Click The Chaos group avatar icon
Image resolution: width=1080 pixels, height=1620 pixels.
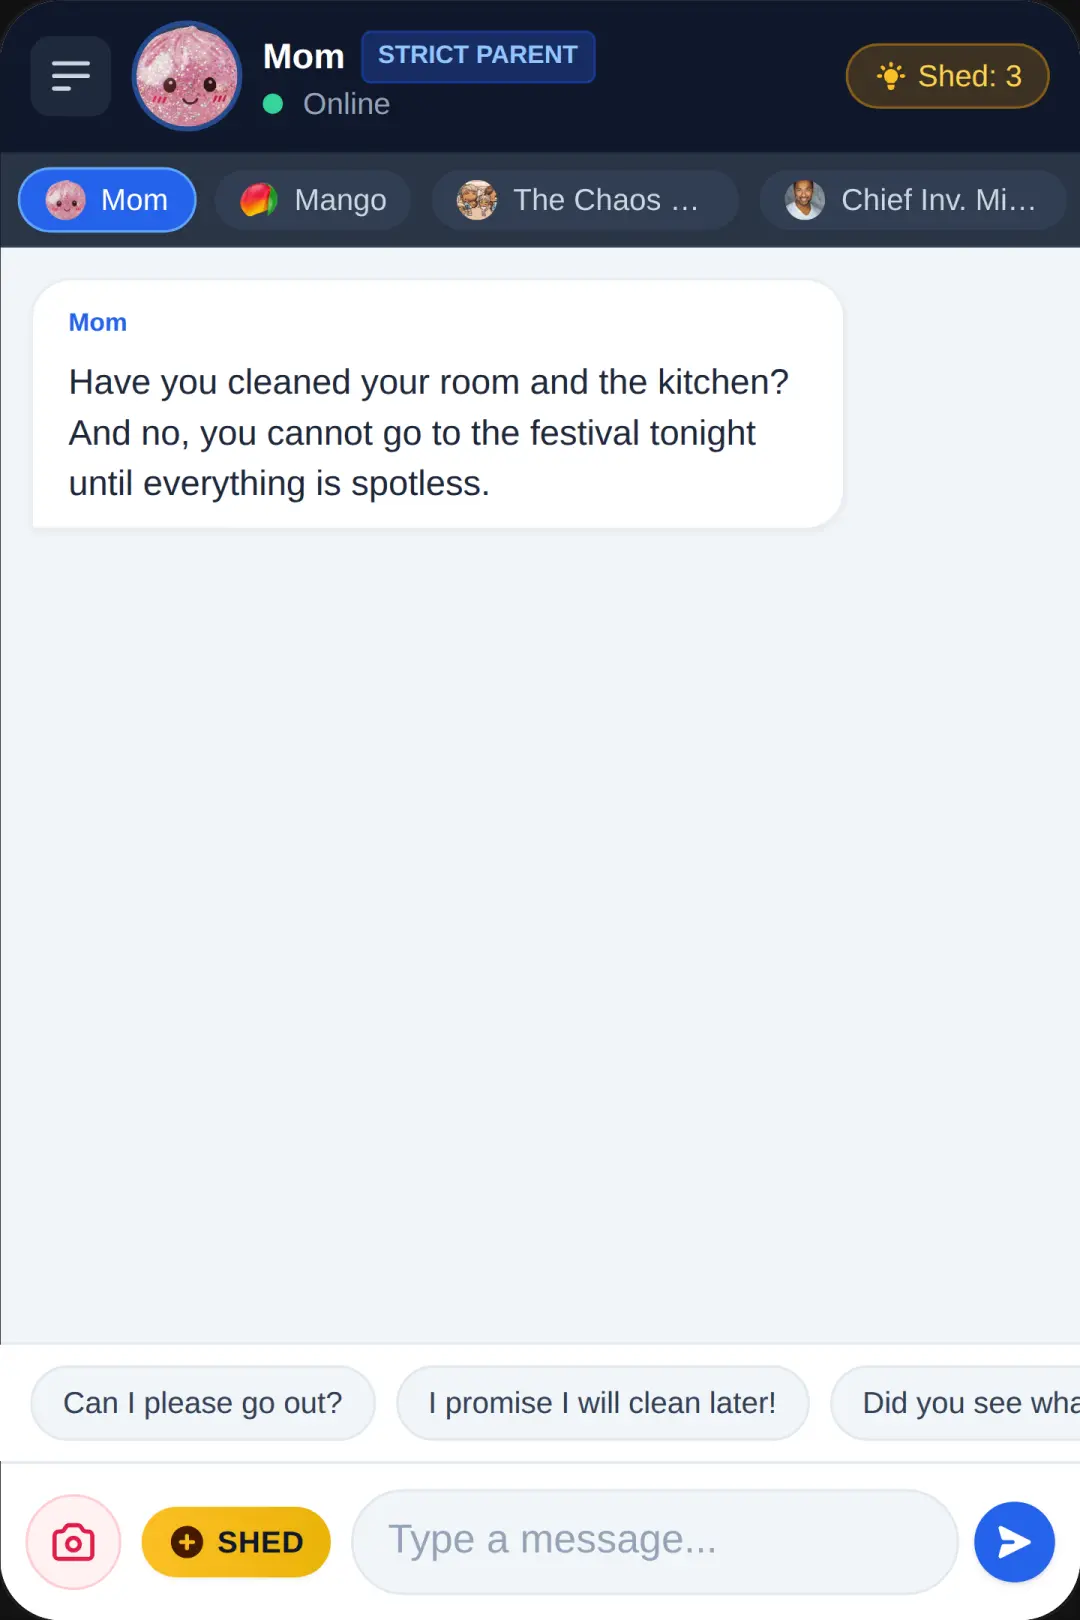pyautogui.click(x=477, y=200)
